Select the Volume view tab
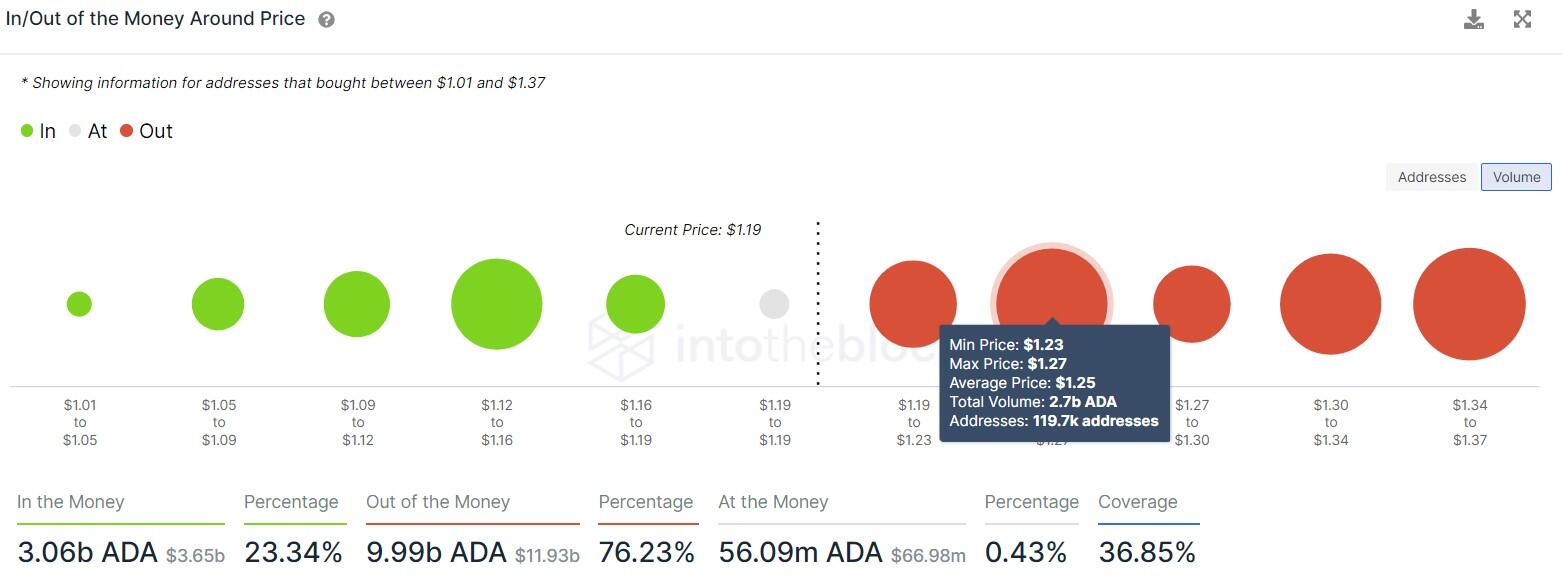The width and height of the screenshot is (1562, 585). pyautogui.click(x=1516, y=177)
